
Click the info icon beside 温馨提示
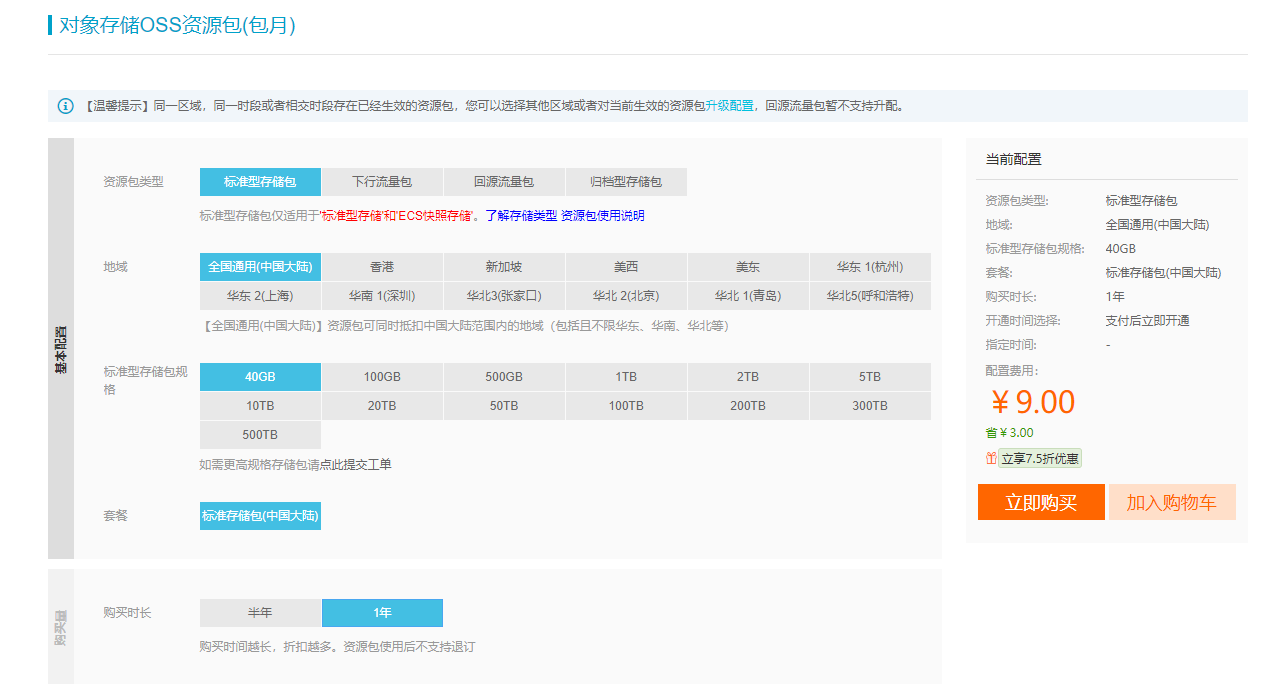pos(66,106)
